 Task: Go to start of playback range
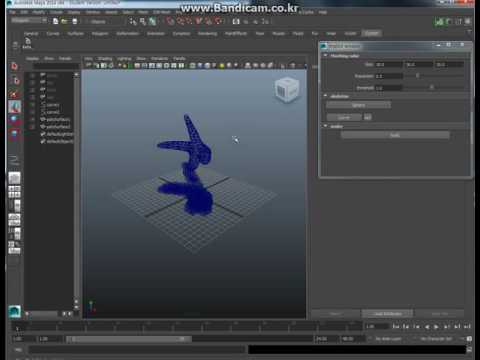point(396,327)
